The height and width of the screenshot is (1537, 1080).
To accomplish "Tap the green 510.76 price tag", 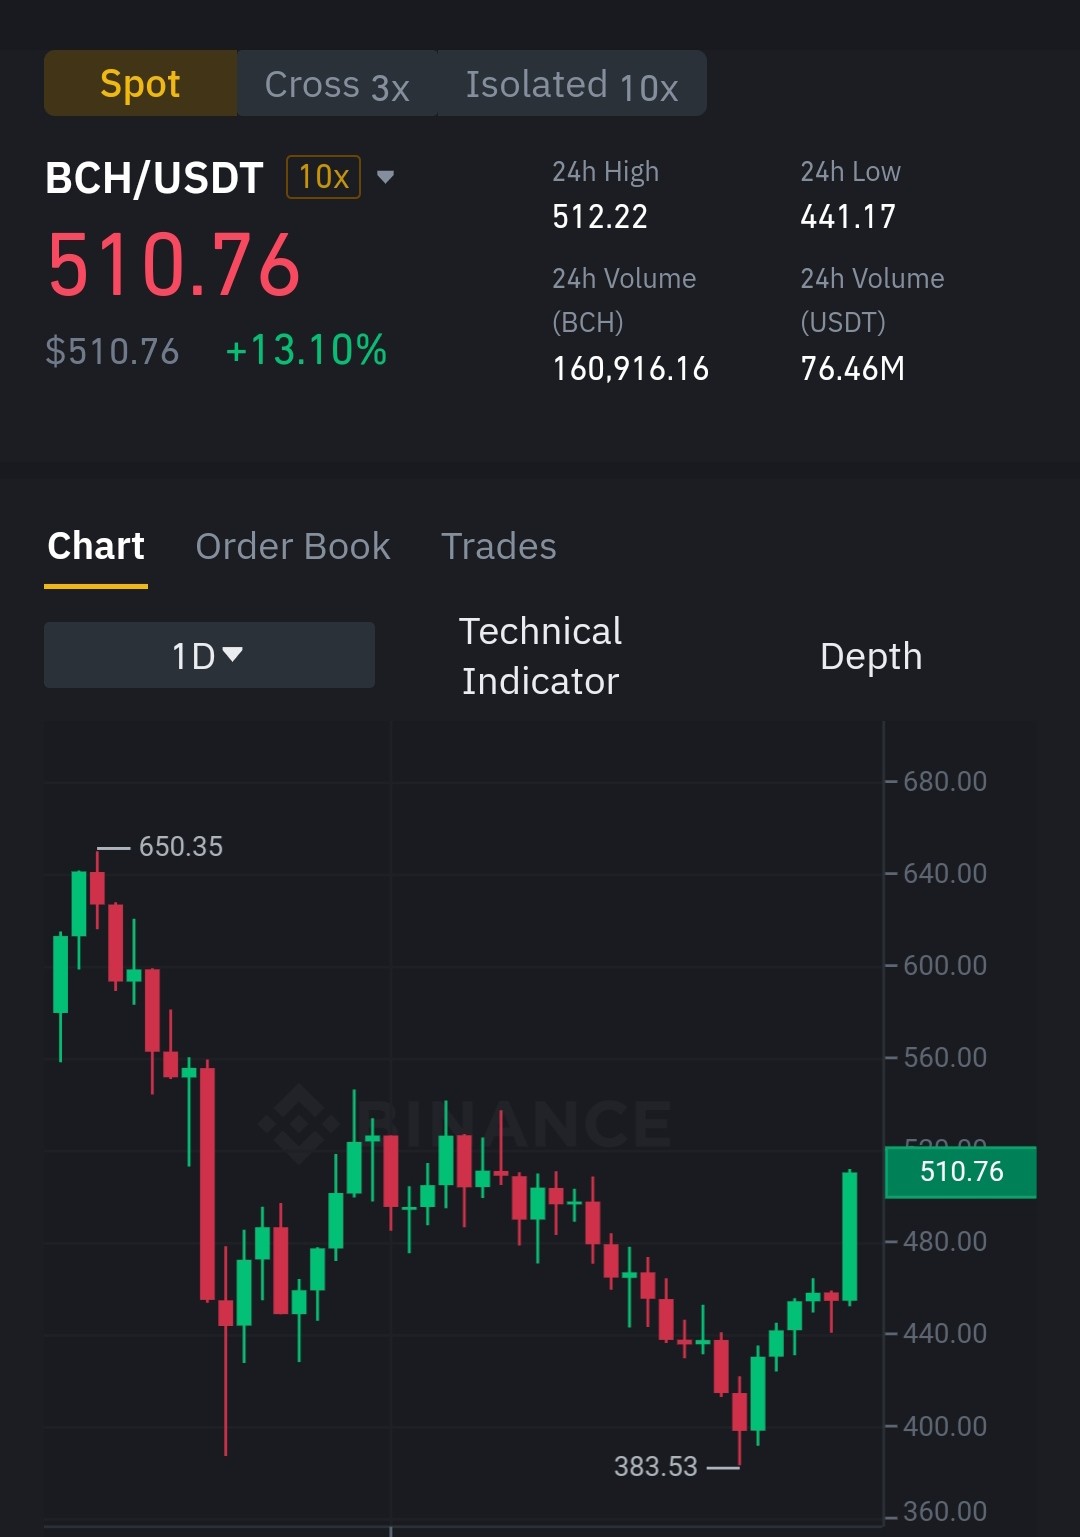I will point(961,1172).
